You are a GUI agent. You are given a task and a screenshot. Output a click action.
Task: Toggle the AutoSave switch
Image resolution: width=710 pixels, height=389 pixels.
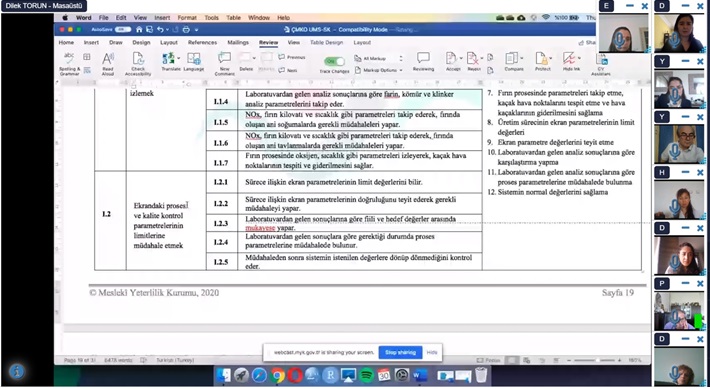pos(123,29)
